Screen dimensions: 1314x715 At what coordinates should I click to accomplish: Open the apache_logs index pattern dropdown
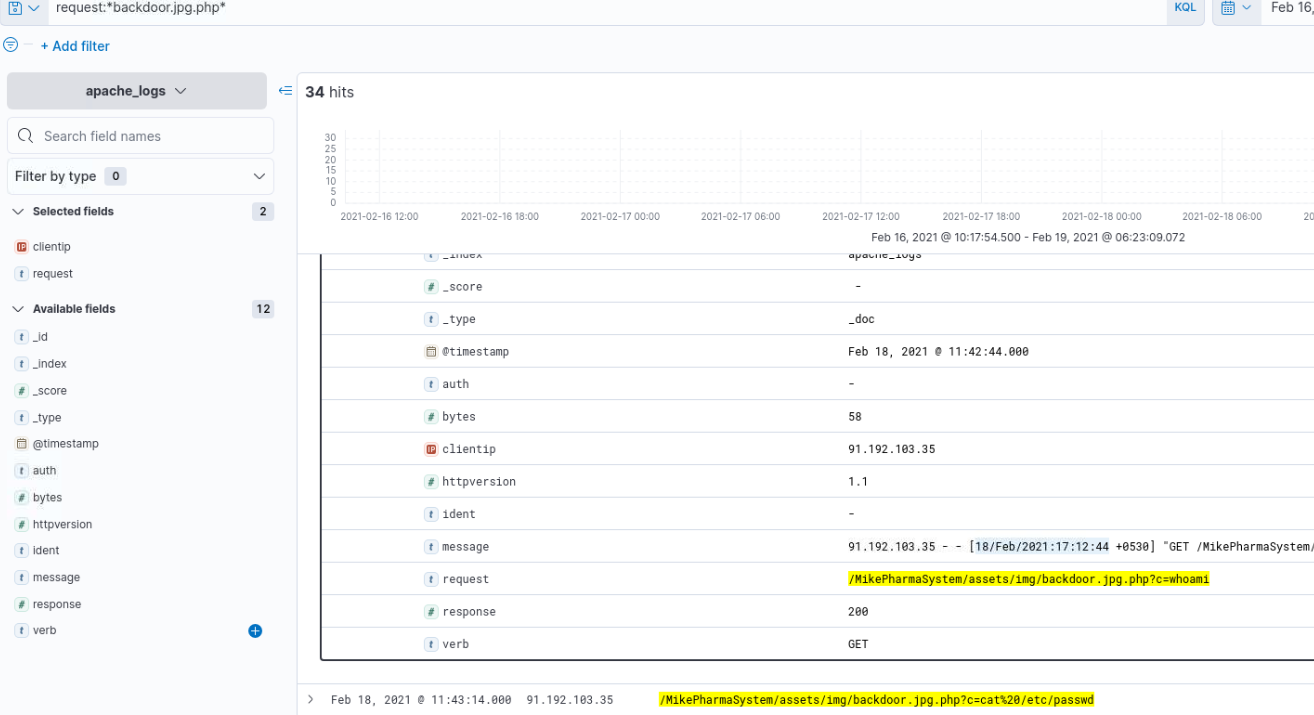pos(137,91)
